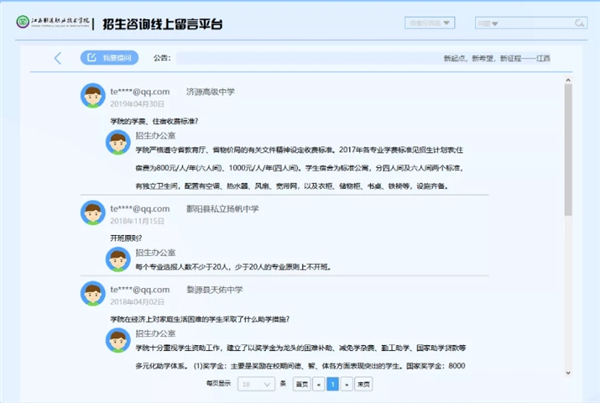Click the 公告 label
This screenshot has height=403, width=600.
162,58
